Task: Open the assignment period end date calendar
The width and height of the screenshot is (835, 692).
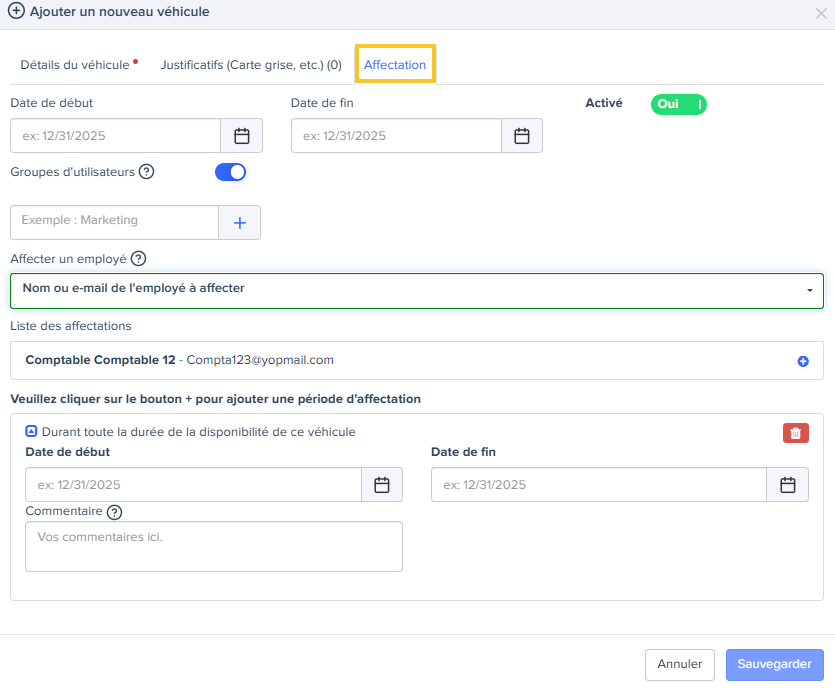Action: coord(787,485)
